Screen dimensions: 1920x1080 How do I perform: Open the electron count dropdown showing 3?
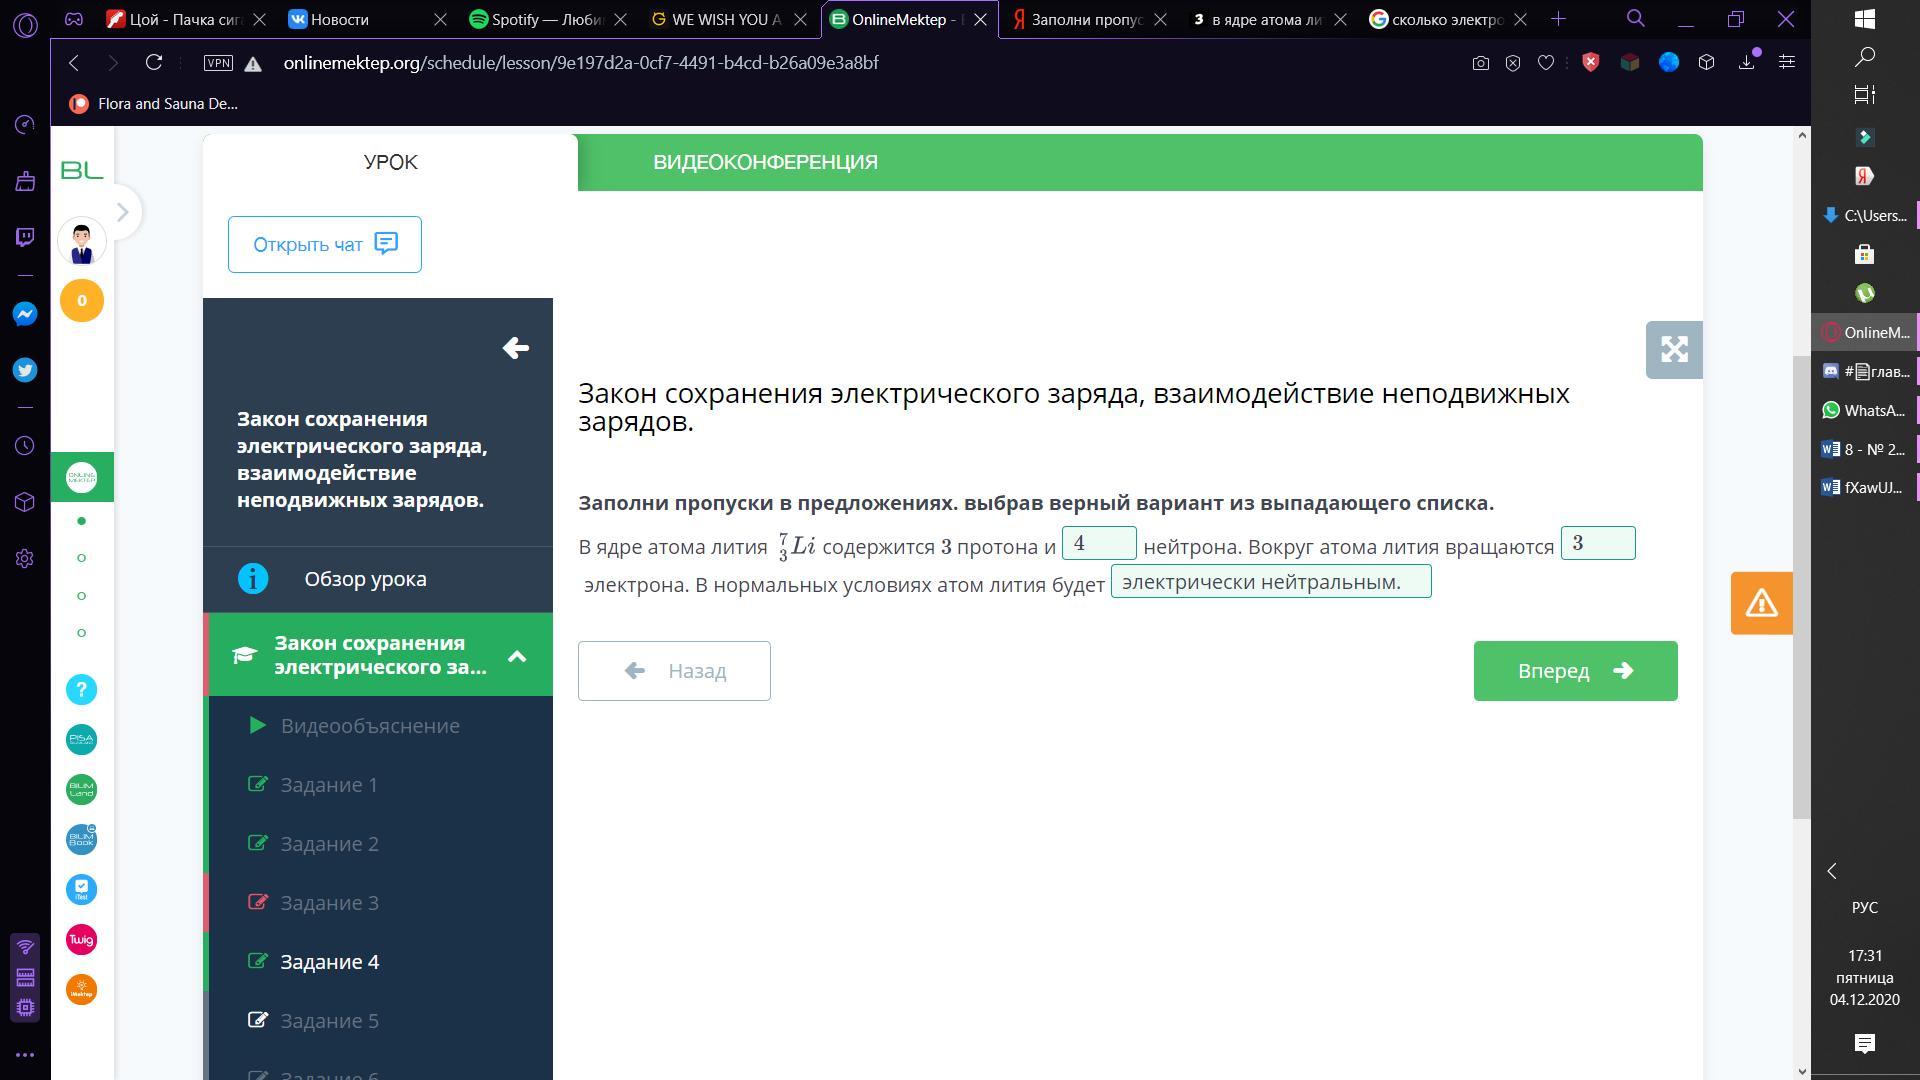1597,543
